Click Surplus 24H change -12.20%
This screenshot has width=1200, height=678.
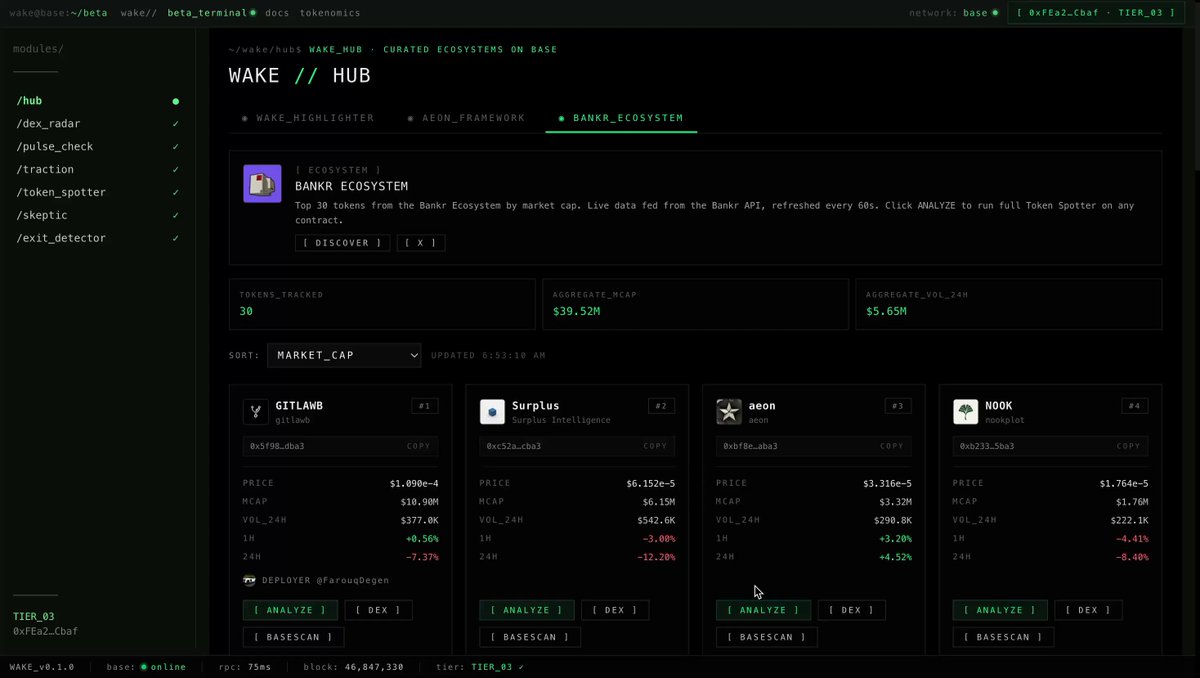point(654,557)
